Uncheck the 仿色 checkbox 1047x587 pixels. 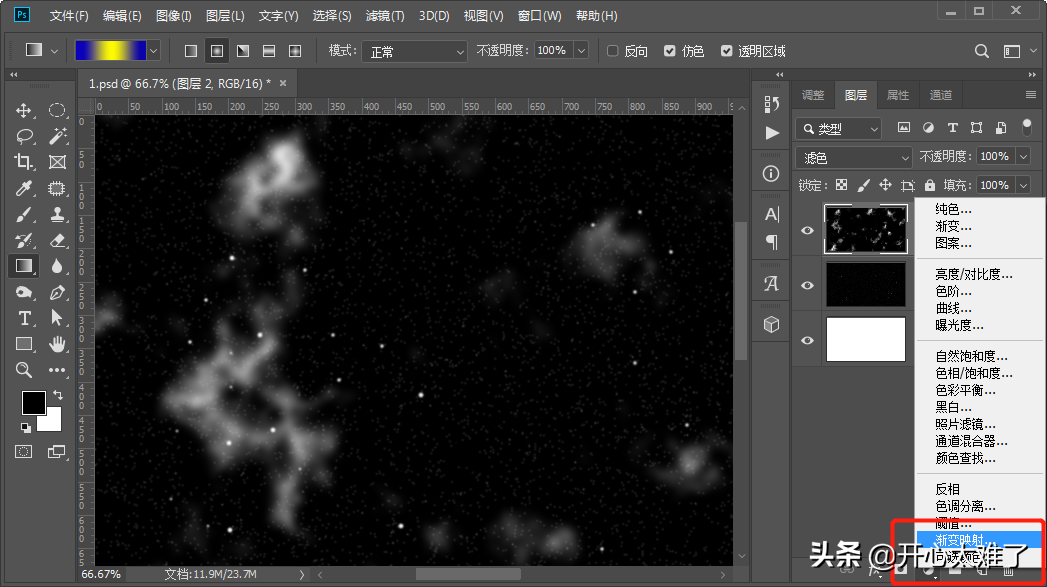[x=670, y=51]
